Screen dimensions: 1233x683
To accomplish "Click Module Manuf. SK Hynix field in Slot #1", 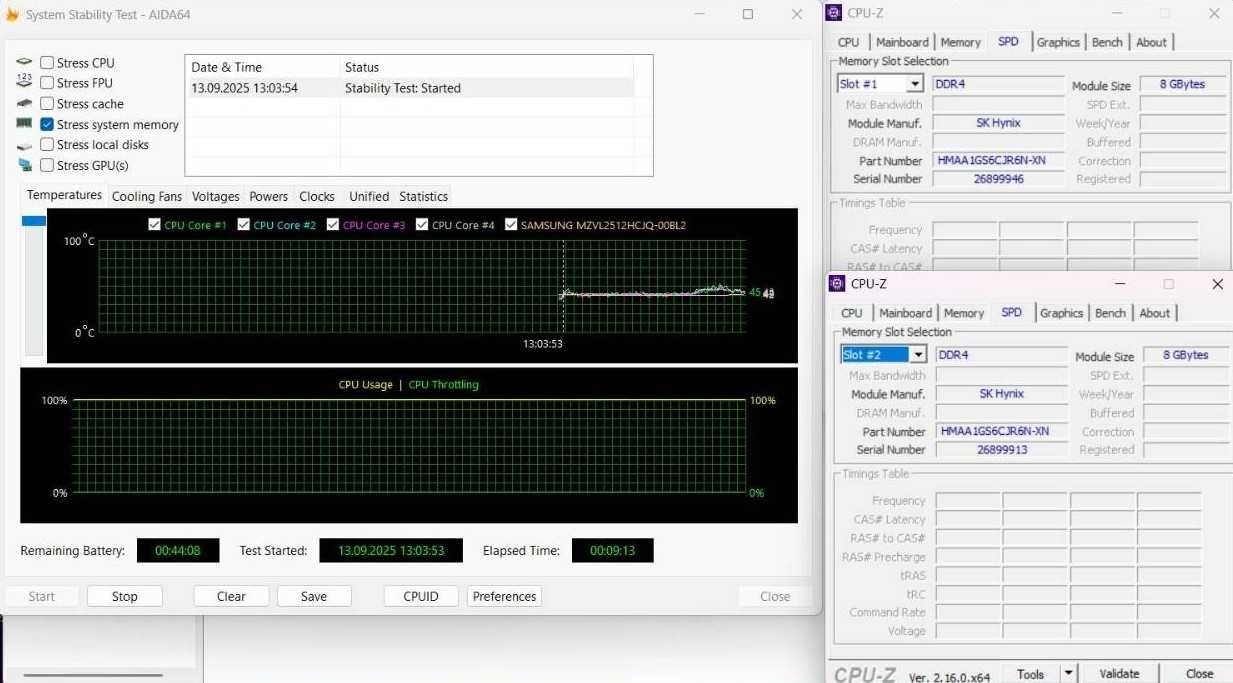I will click(x=998, y=122).
